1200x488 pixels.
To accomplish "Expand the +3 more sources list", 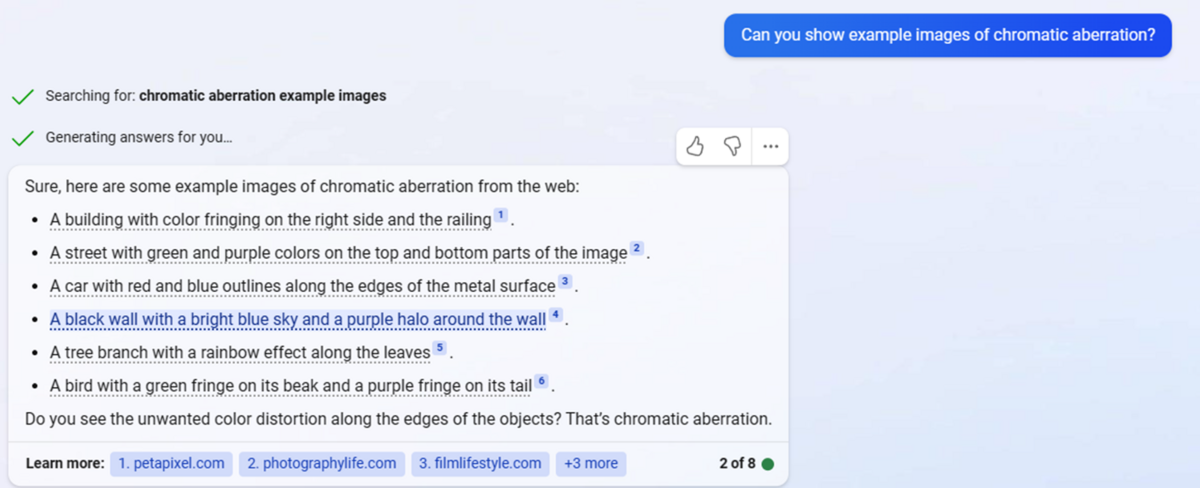I will click(x=591, y=464).
